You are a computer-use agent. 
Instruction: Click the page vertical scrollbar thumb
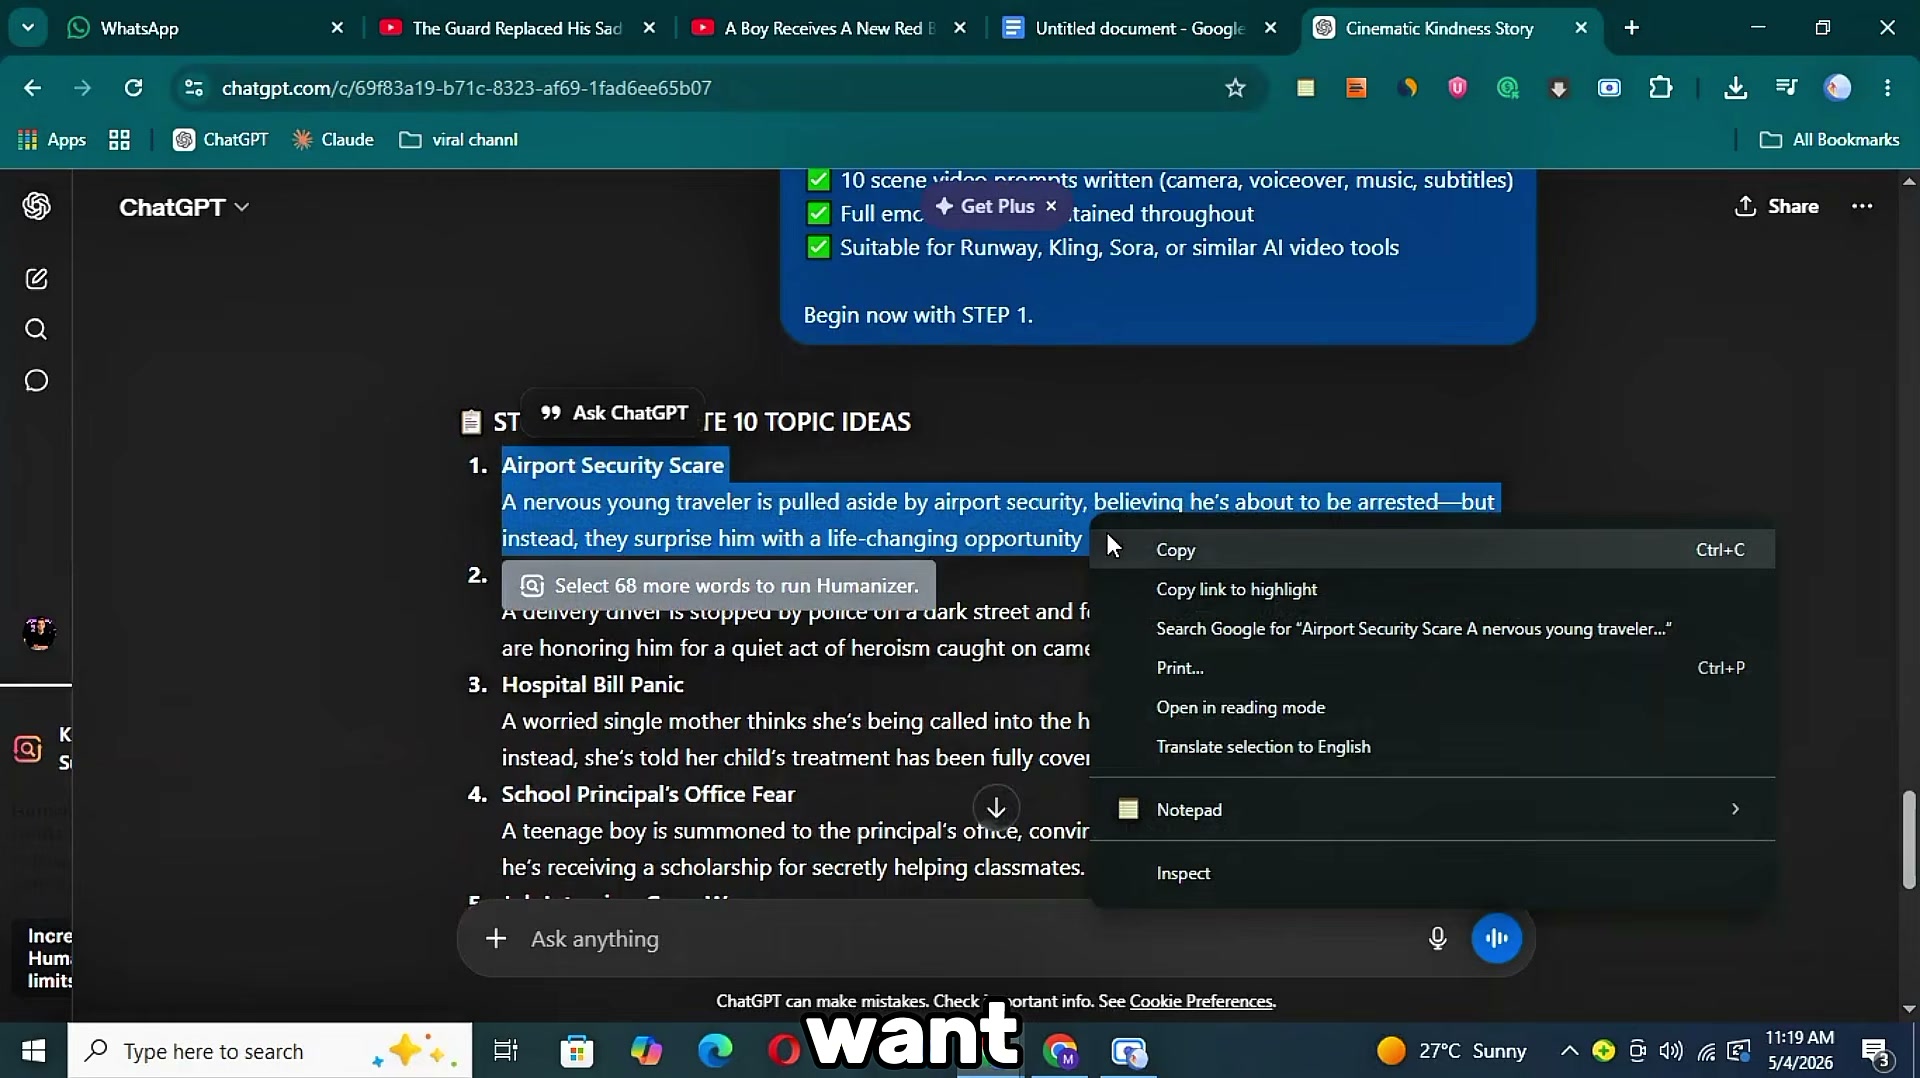1909,840
